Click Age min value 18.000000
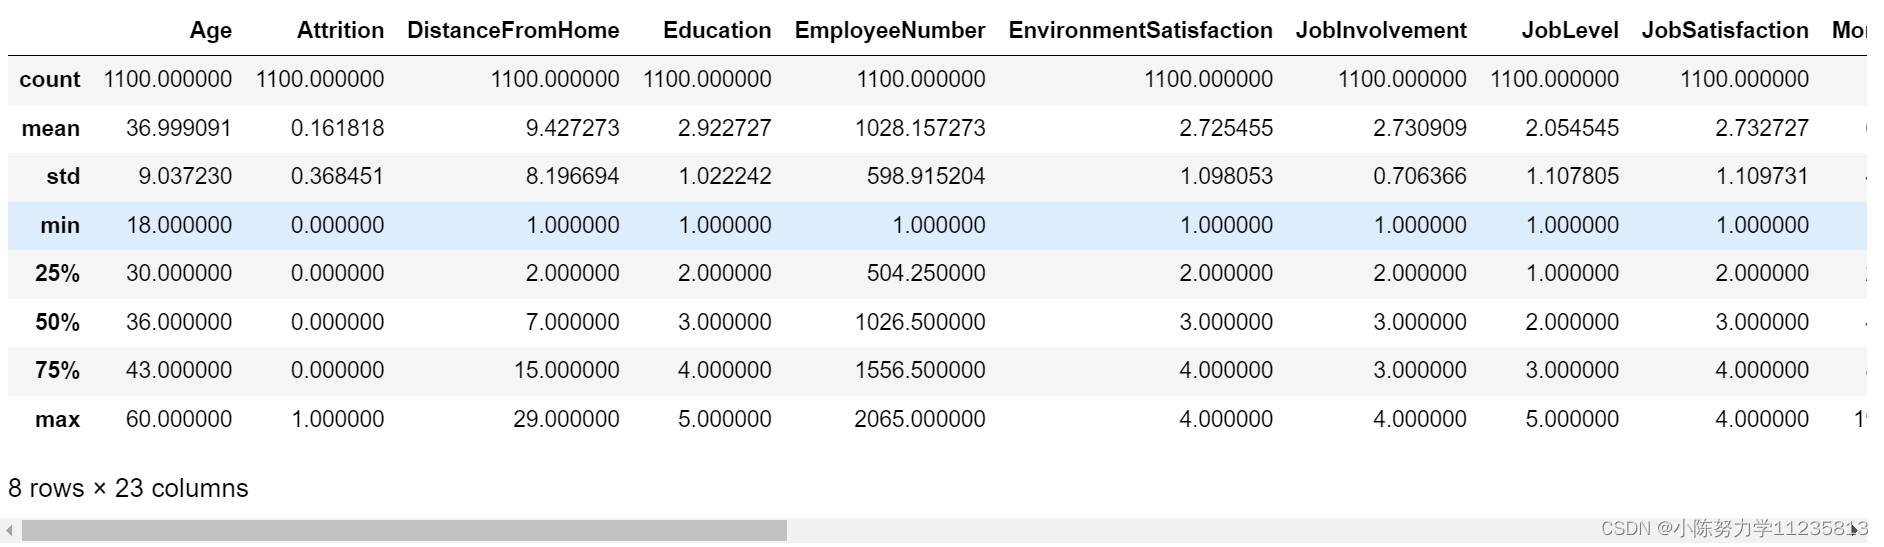Image resolution: width=1884 pixels, height=547 pixels. coord(179,226)
